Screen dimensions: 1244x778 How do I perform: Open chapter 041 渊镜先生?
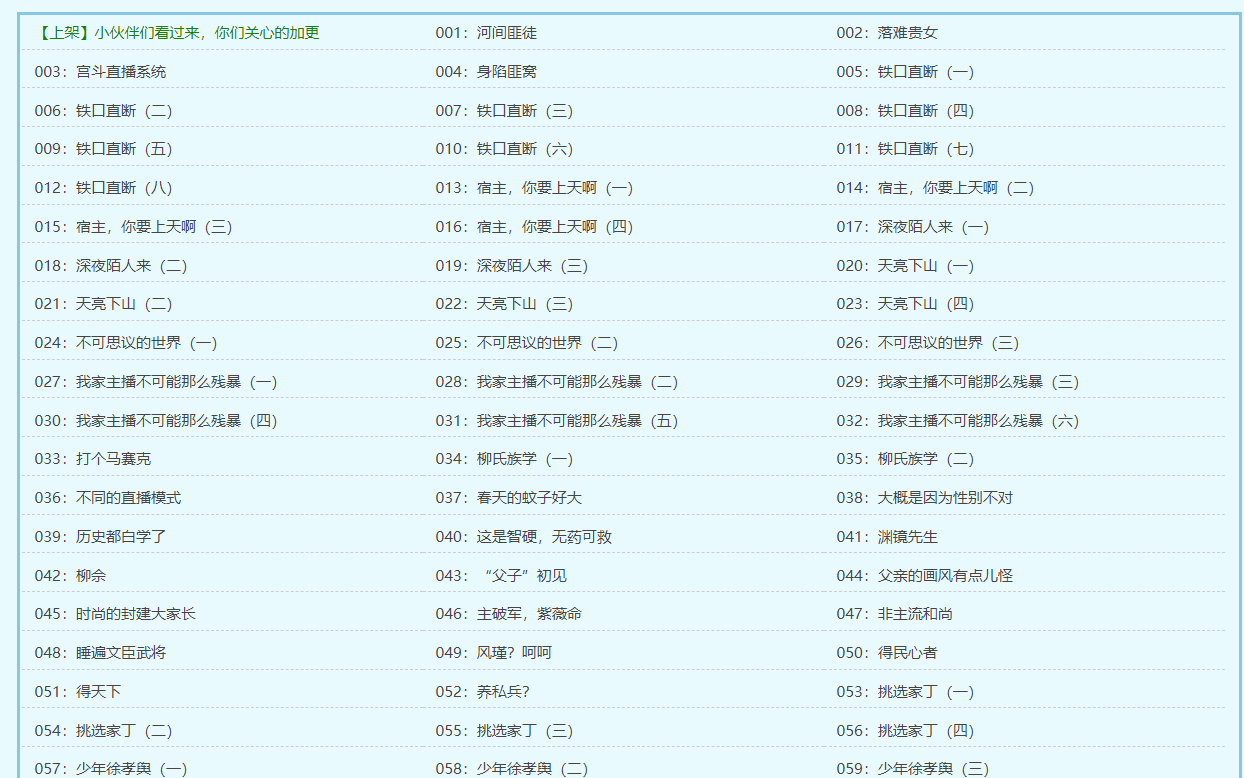881,536
